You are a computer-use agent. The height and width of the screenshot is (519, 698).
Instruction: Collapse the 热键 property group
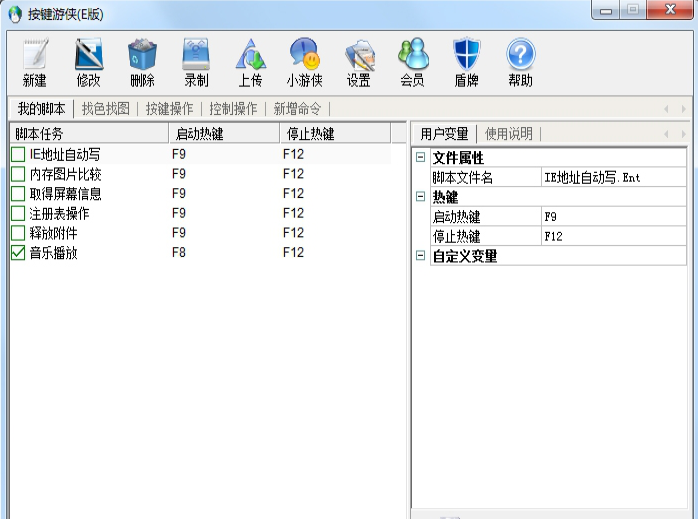tap(420, 196)
